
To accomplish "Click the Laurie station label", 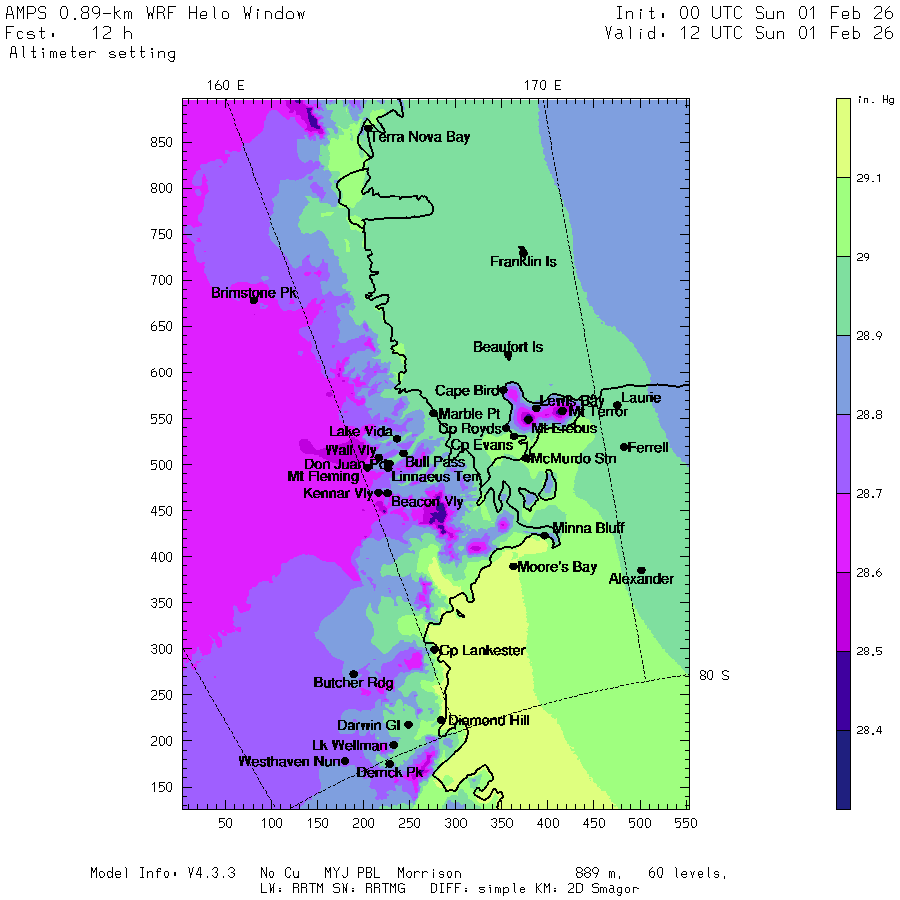I will coord(641,398).
